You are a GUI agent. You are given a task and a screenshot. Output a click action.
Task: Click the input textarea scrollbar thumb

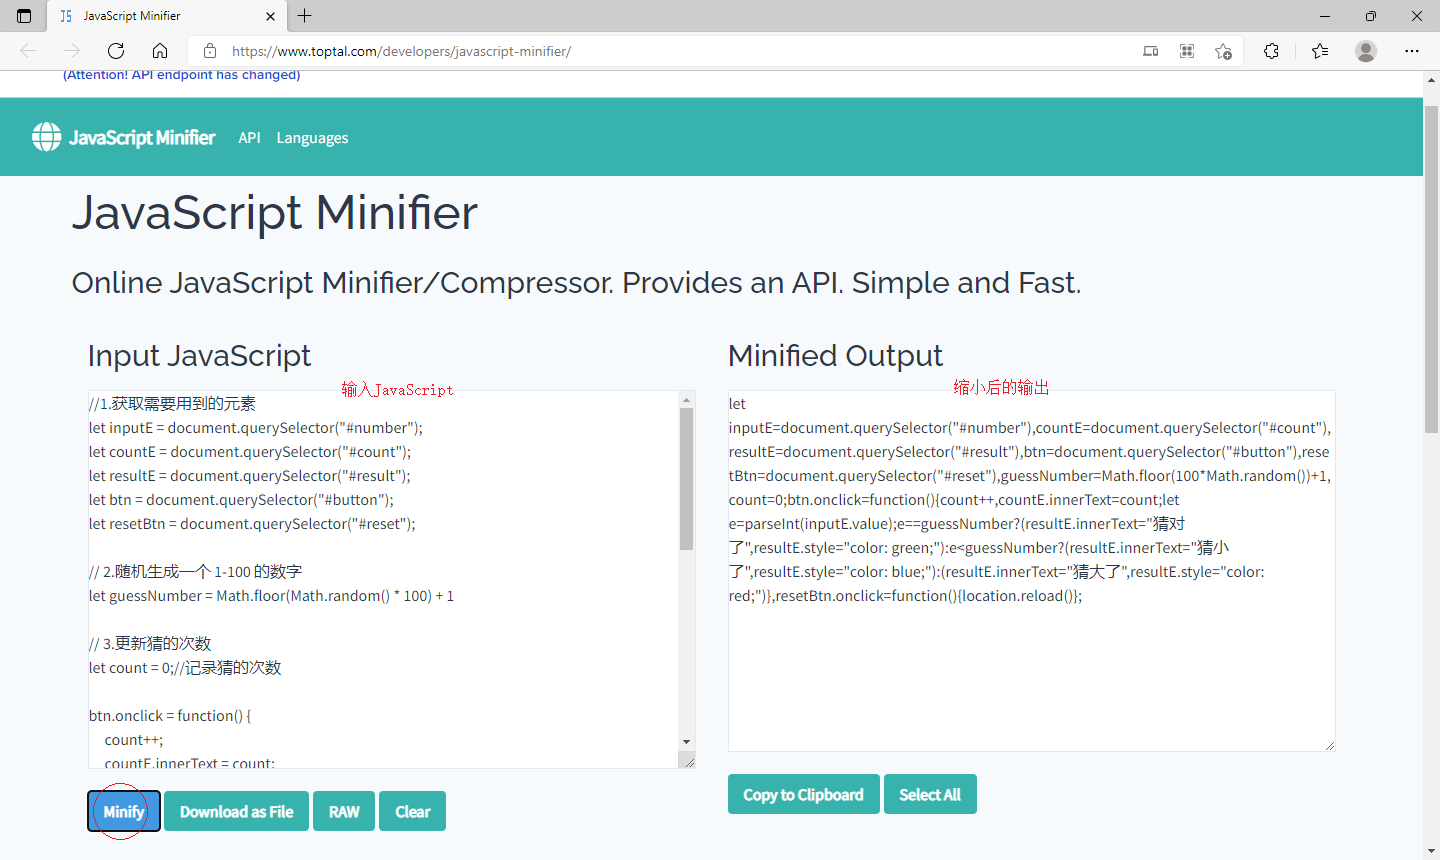point(686,479)
